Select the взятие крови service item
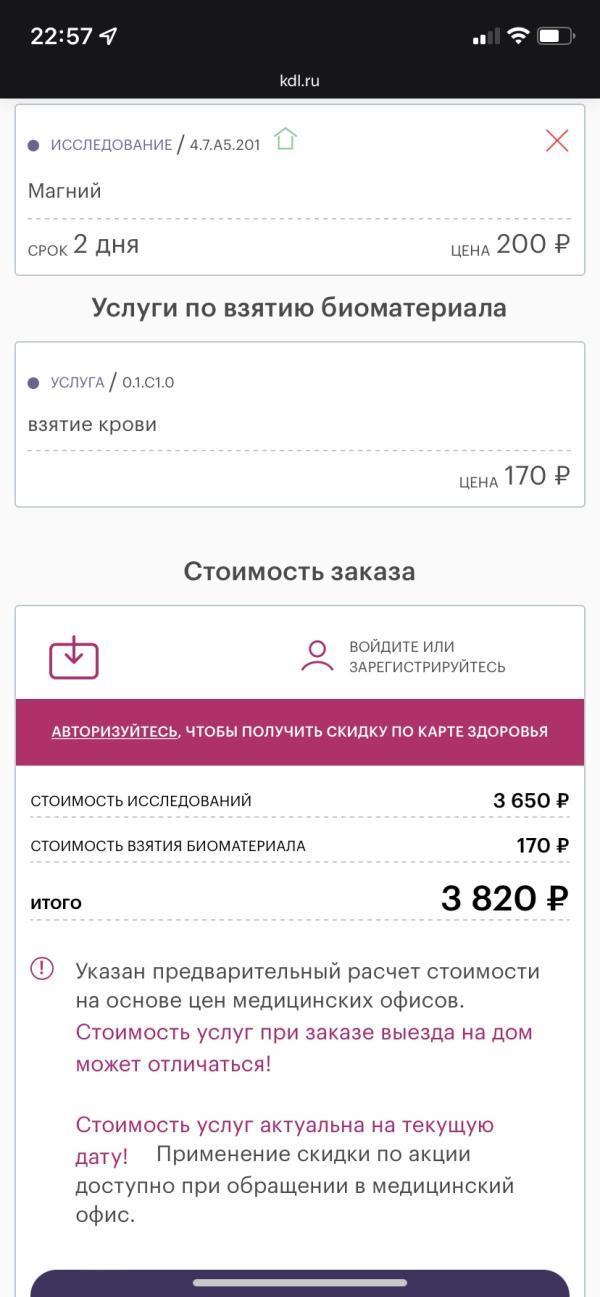 click(92, 425)
